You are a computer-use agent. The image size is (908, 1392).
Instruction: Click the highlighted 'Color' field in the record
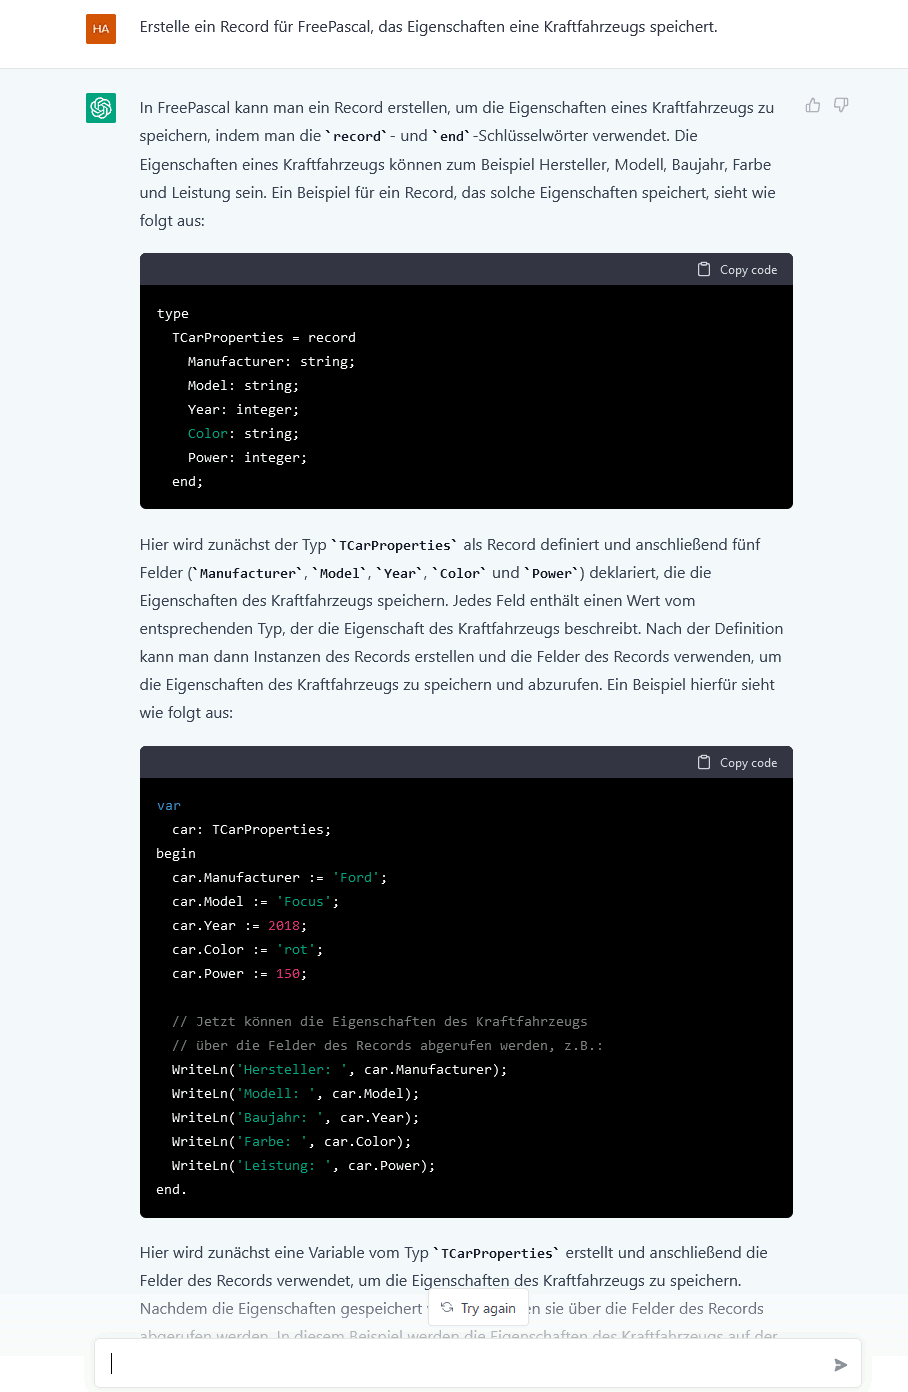pyautogui.click(x=208, y=433)
